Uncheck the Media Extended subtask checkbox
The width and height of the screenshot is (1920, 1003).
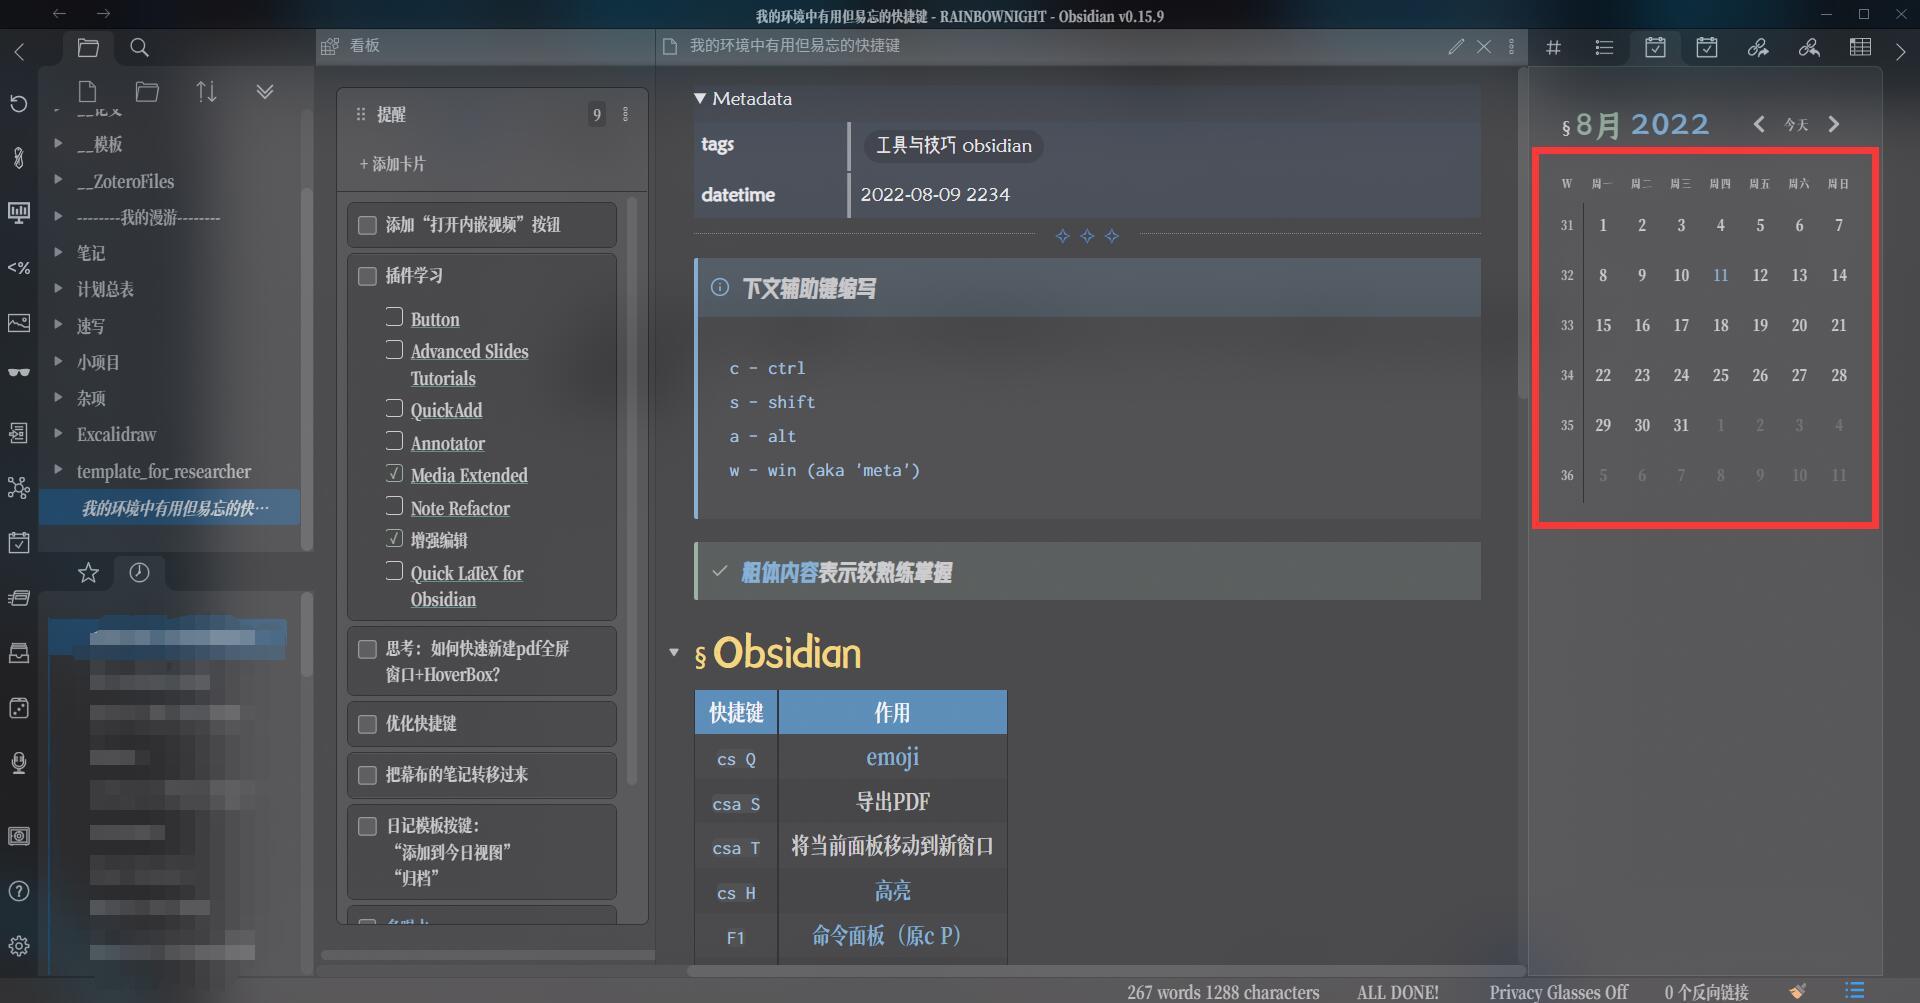tap(394, 473)
